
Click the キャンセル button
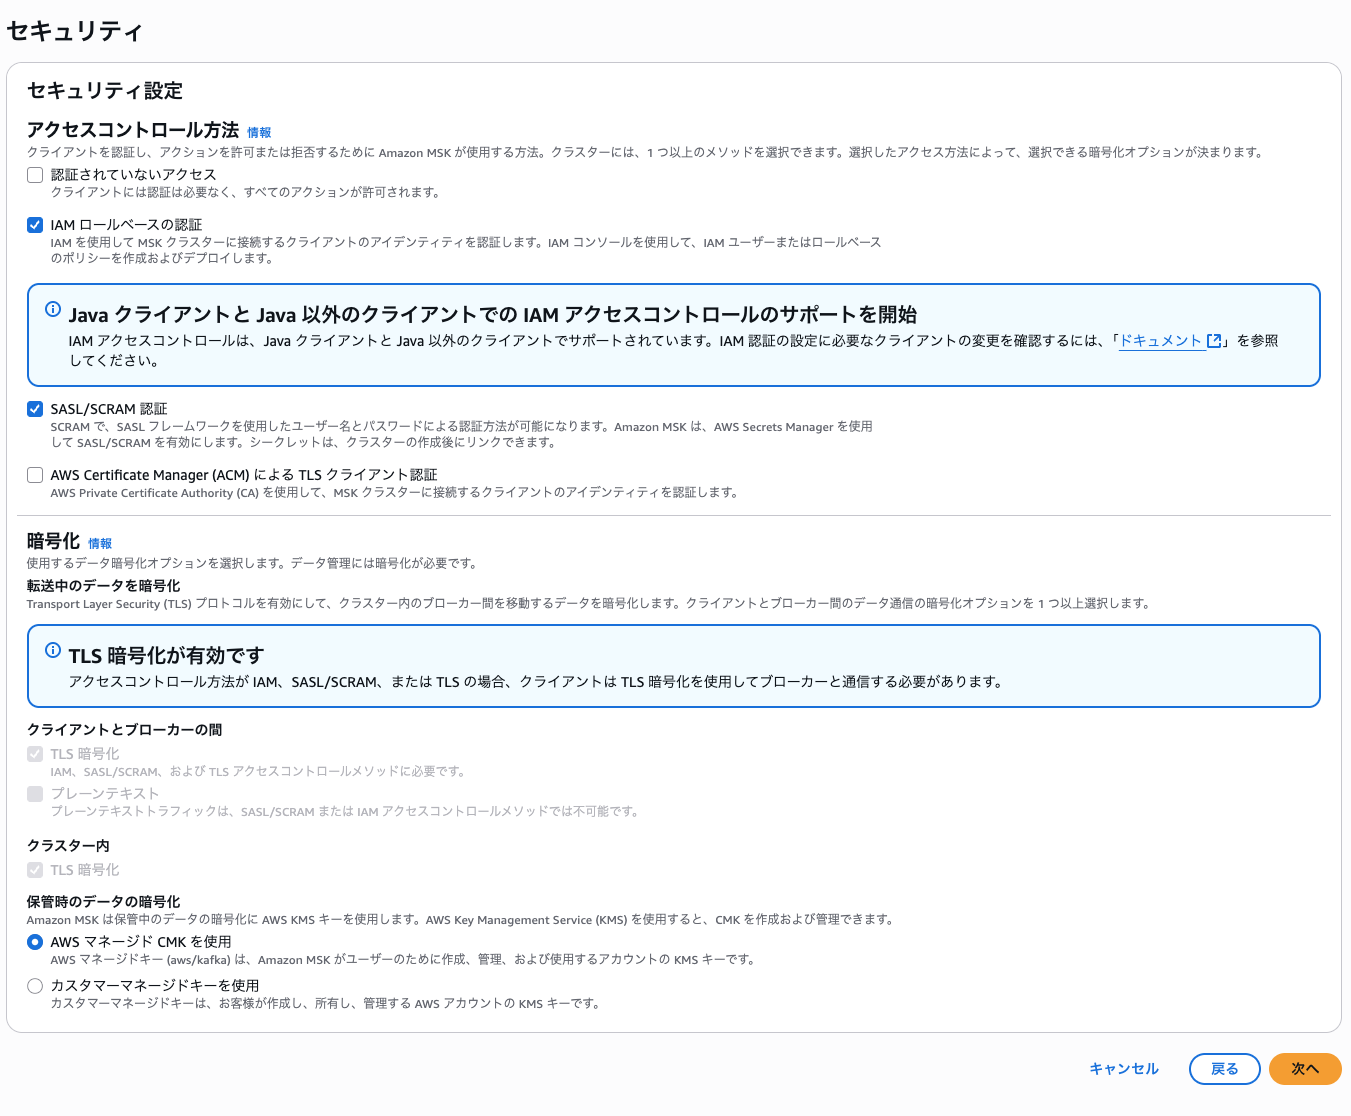1124,1069
